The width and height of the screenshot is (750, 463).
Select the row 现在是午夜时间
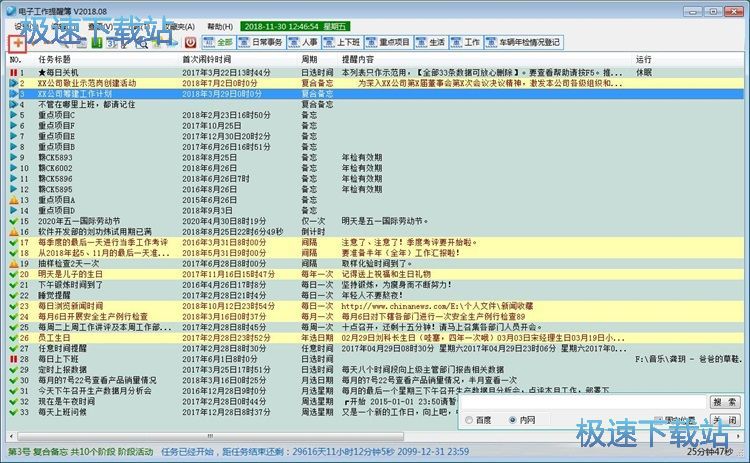point(376,401)
